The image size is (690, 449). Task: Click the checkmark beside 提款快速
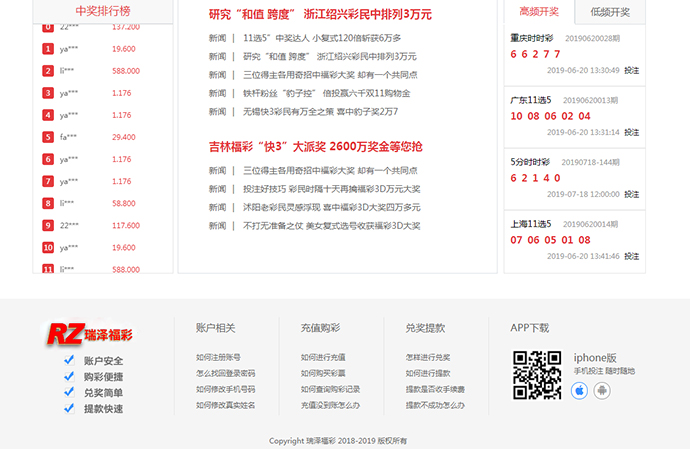pos(69,409)
